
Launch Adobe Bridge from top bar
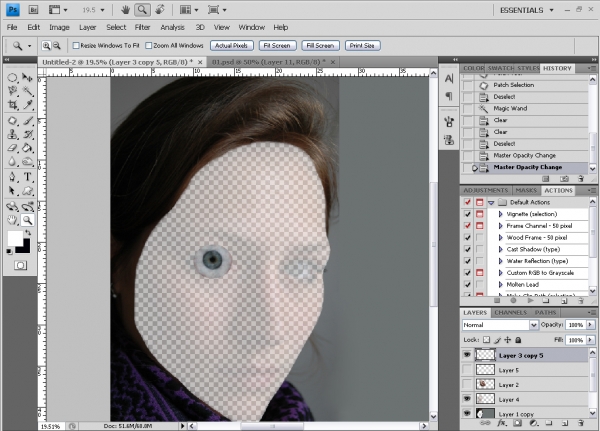(33, 10)
